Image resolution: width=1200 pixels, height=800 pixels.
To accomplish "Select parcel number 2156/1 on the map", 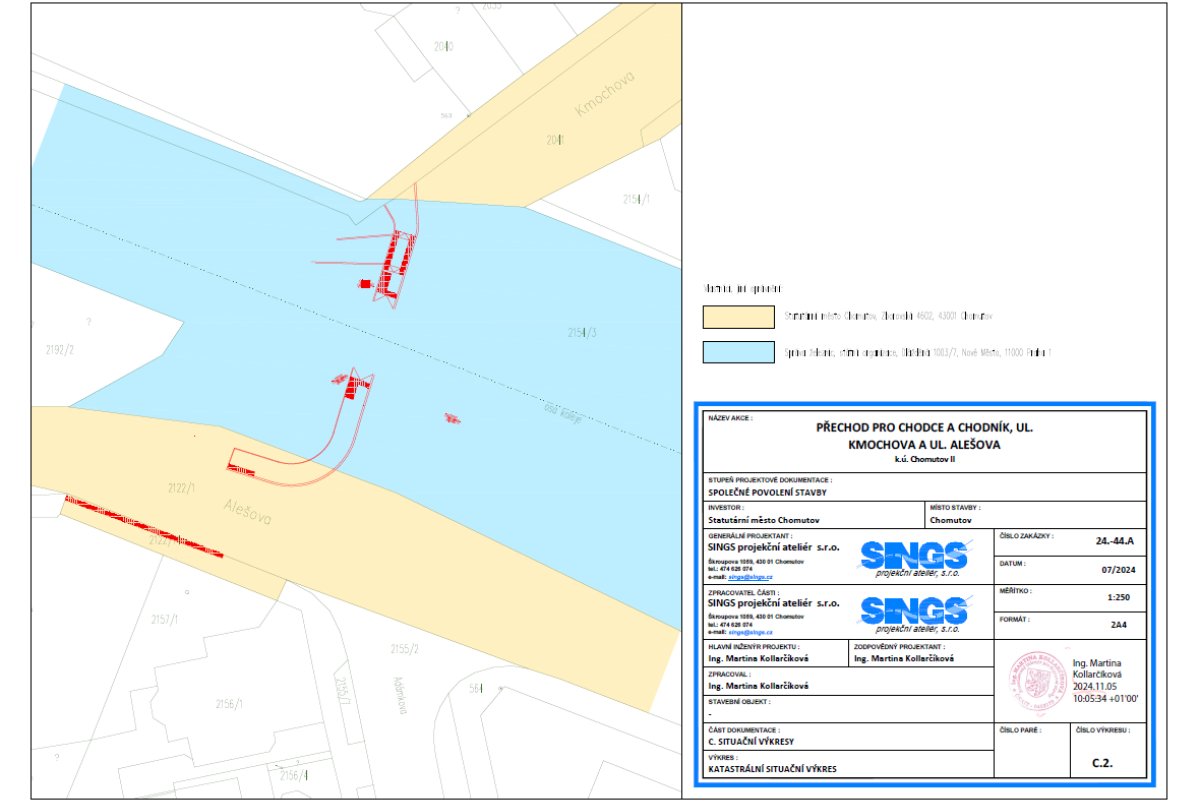I will click(x=229, y=704).
